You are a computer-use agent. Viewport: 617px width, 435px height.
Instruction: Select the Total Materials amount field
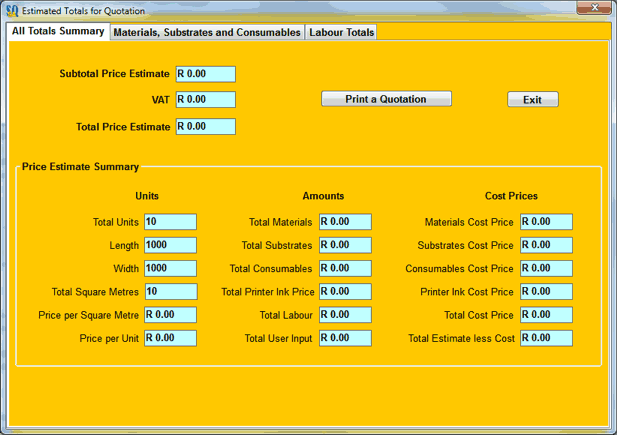point(345,222)
